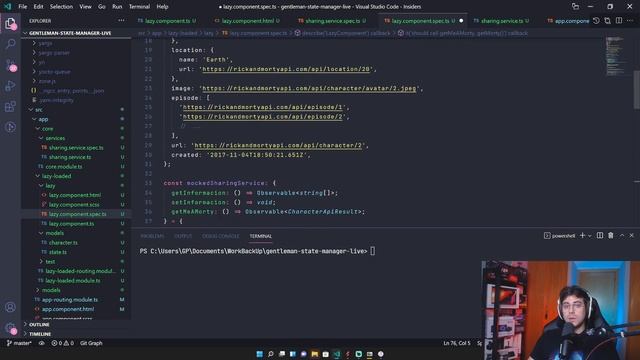Open core.module.ts in explorer tree
Screen dimensions: 640x360
[64, 167]
